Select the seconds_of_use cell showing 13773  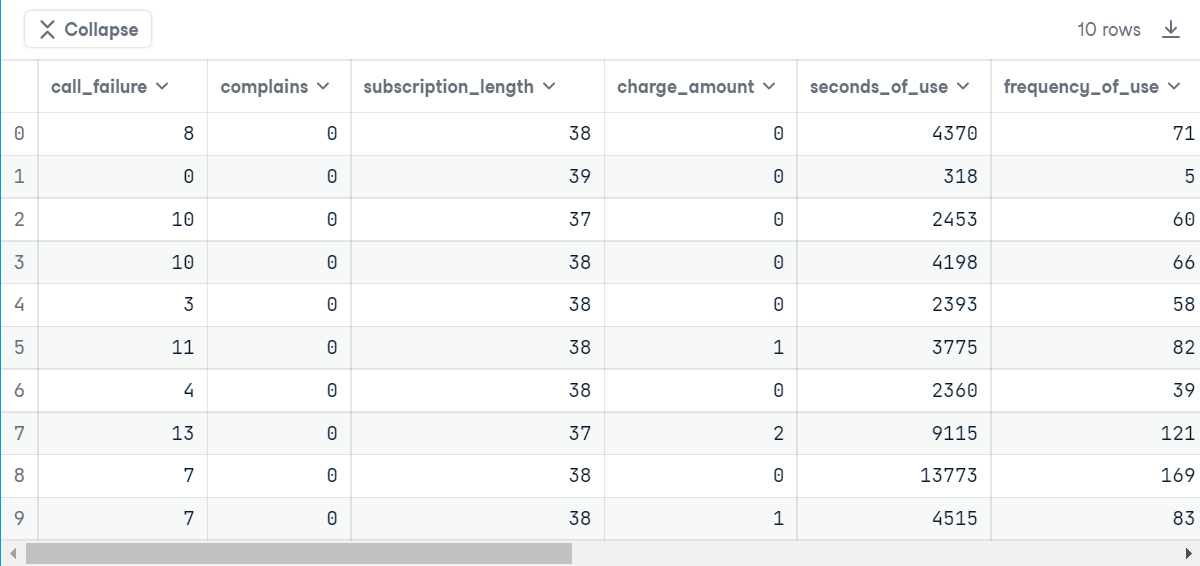[894, 476]
